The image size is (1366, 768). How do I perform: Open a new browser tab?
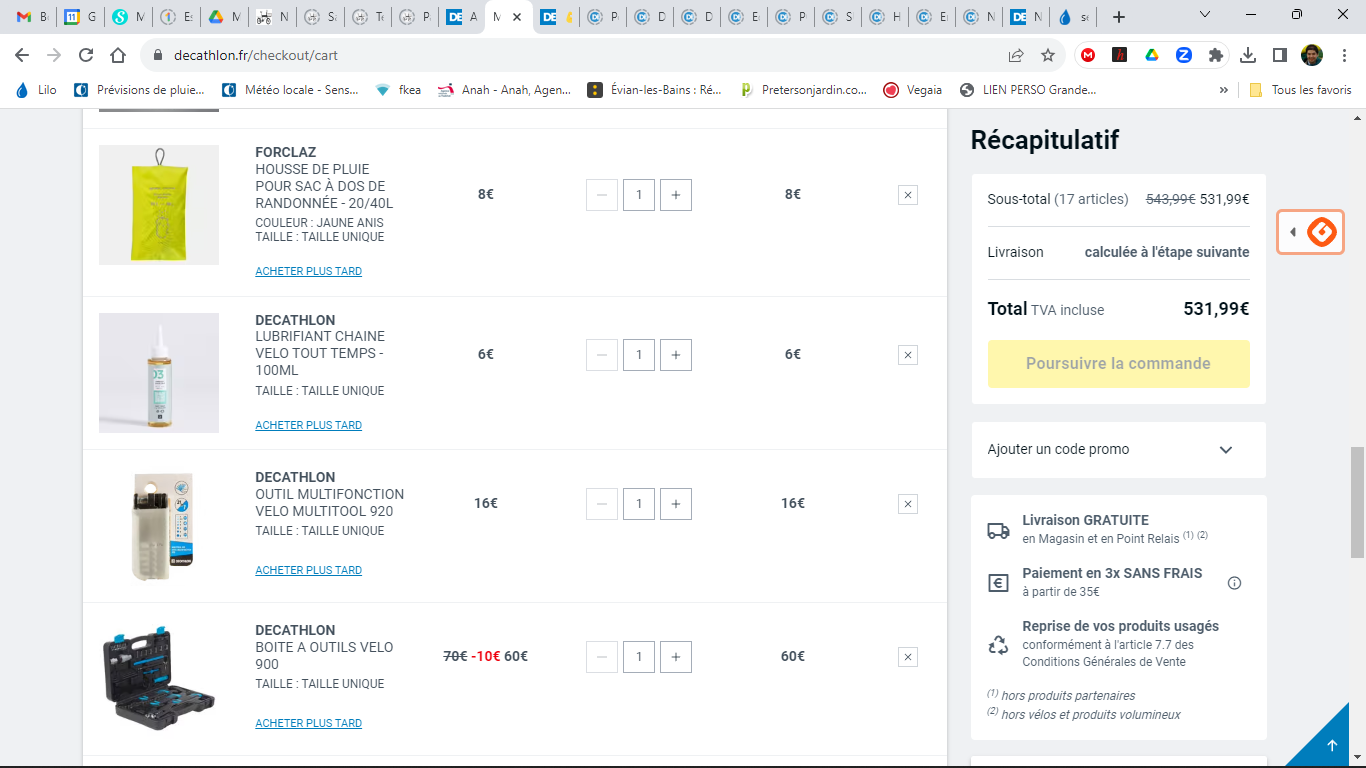[x=1119, y=17]
